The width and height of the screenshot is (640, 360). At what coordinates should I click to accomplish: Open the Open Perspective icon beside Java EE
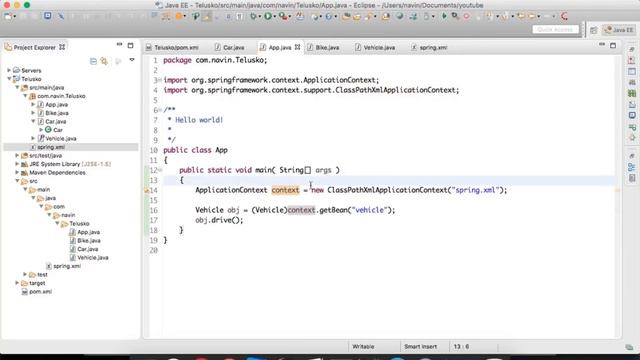pos(593,30)
